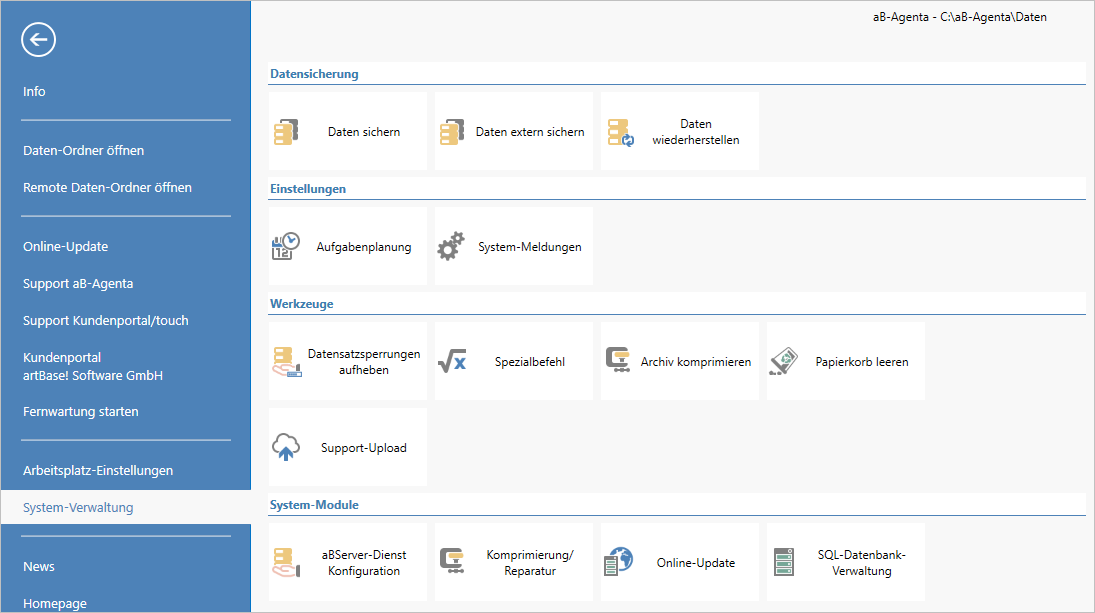Click the Archiv komprimieren clamp icon
This screenshot has height=613, width=1095.
618,360
